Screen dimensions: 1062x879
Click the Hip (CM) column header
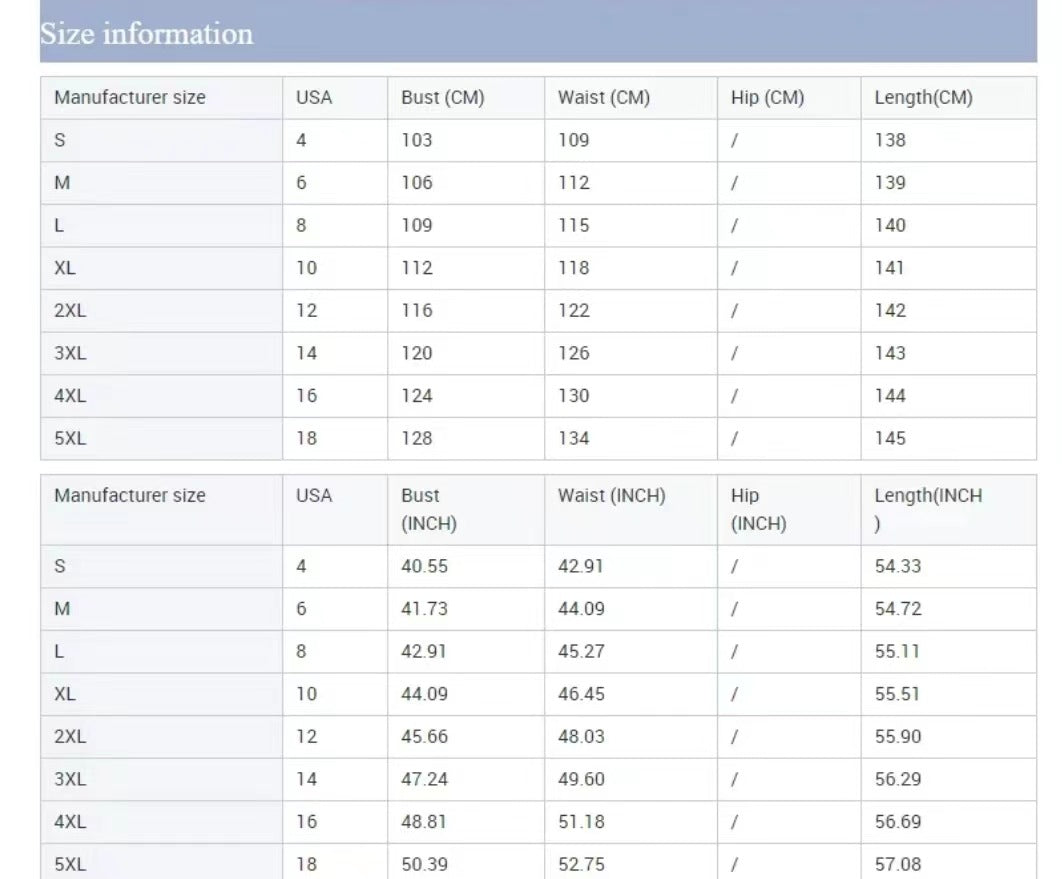point(767,98)
